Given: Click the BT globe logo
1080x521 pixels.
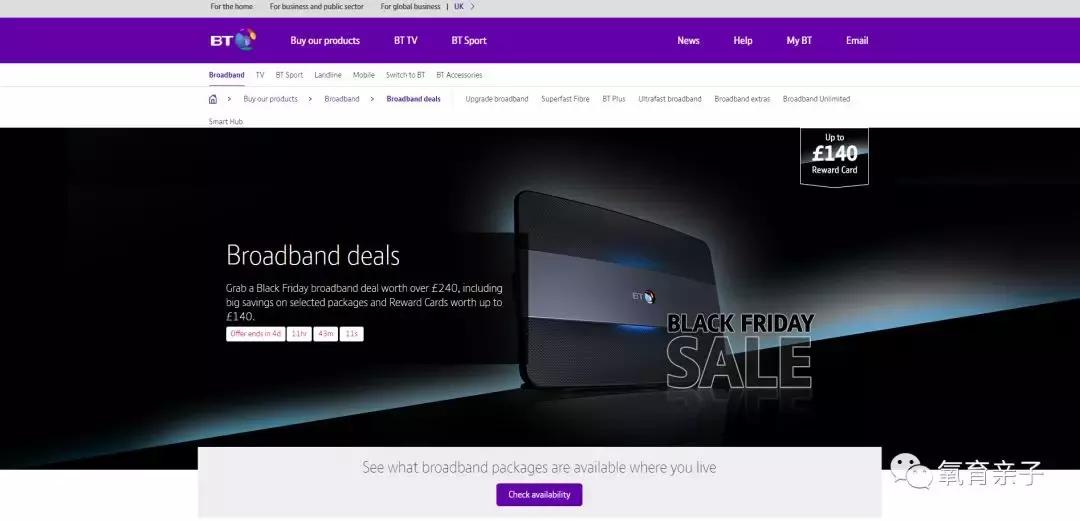Looking at the screenshot, I should (233, 40).
